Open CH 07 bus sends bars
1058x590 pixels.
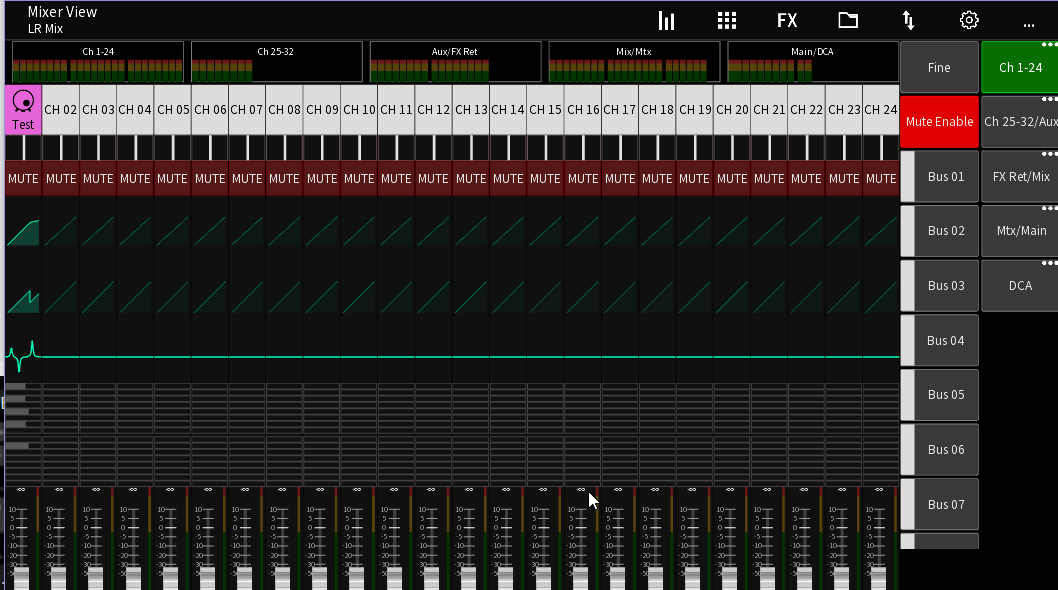(247, 434)
